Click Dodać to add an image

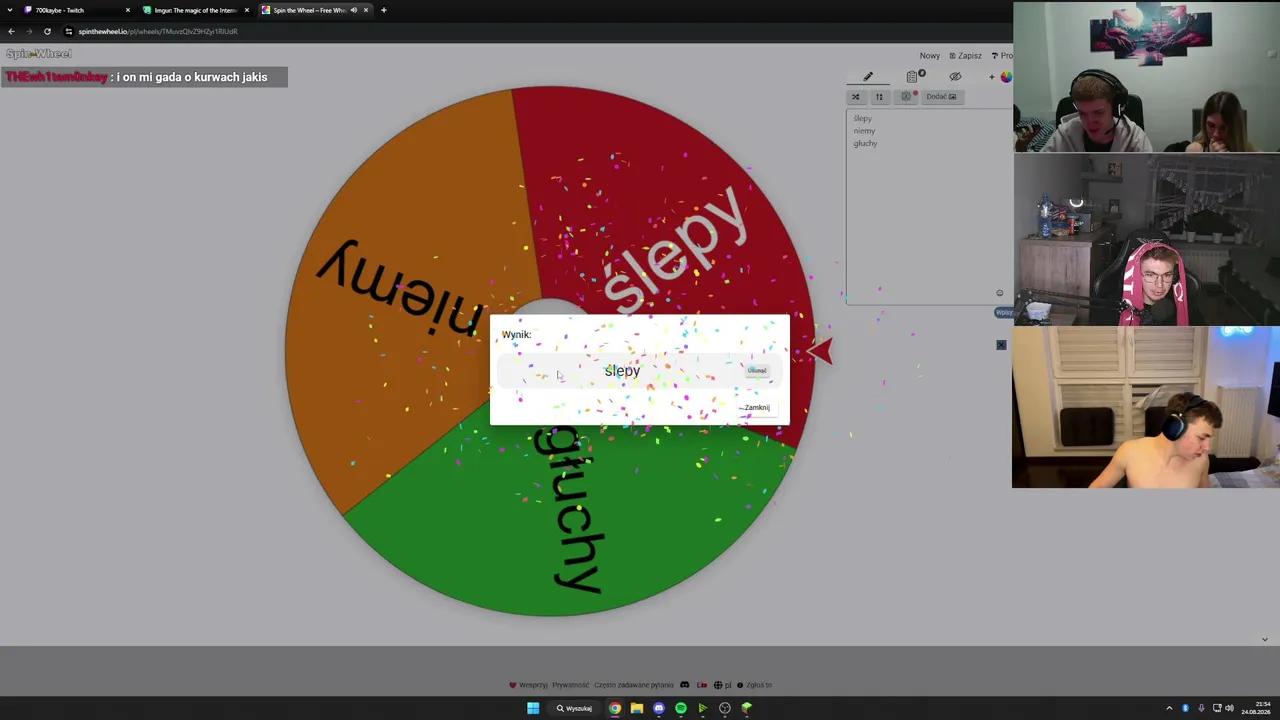(941, 97)
